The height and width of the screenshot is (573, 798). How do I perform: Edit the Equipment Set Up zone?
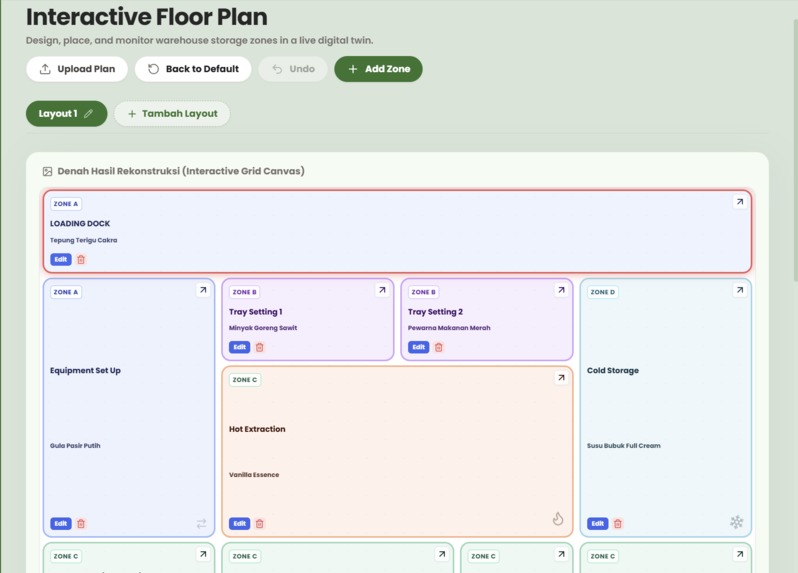point(61,524)
